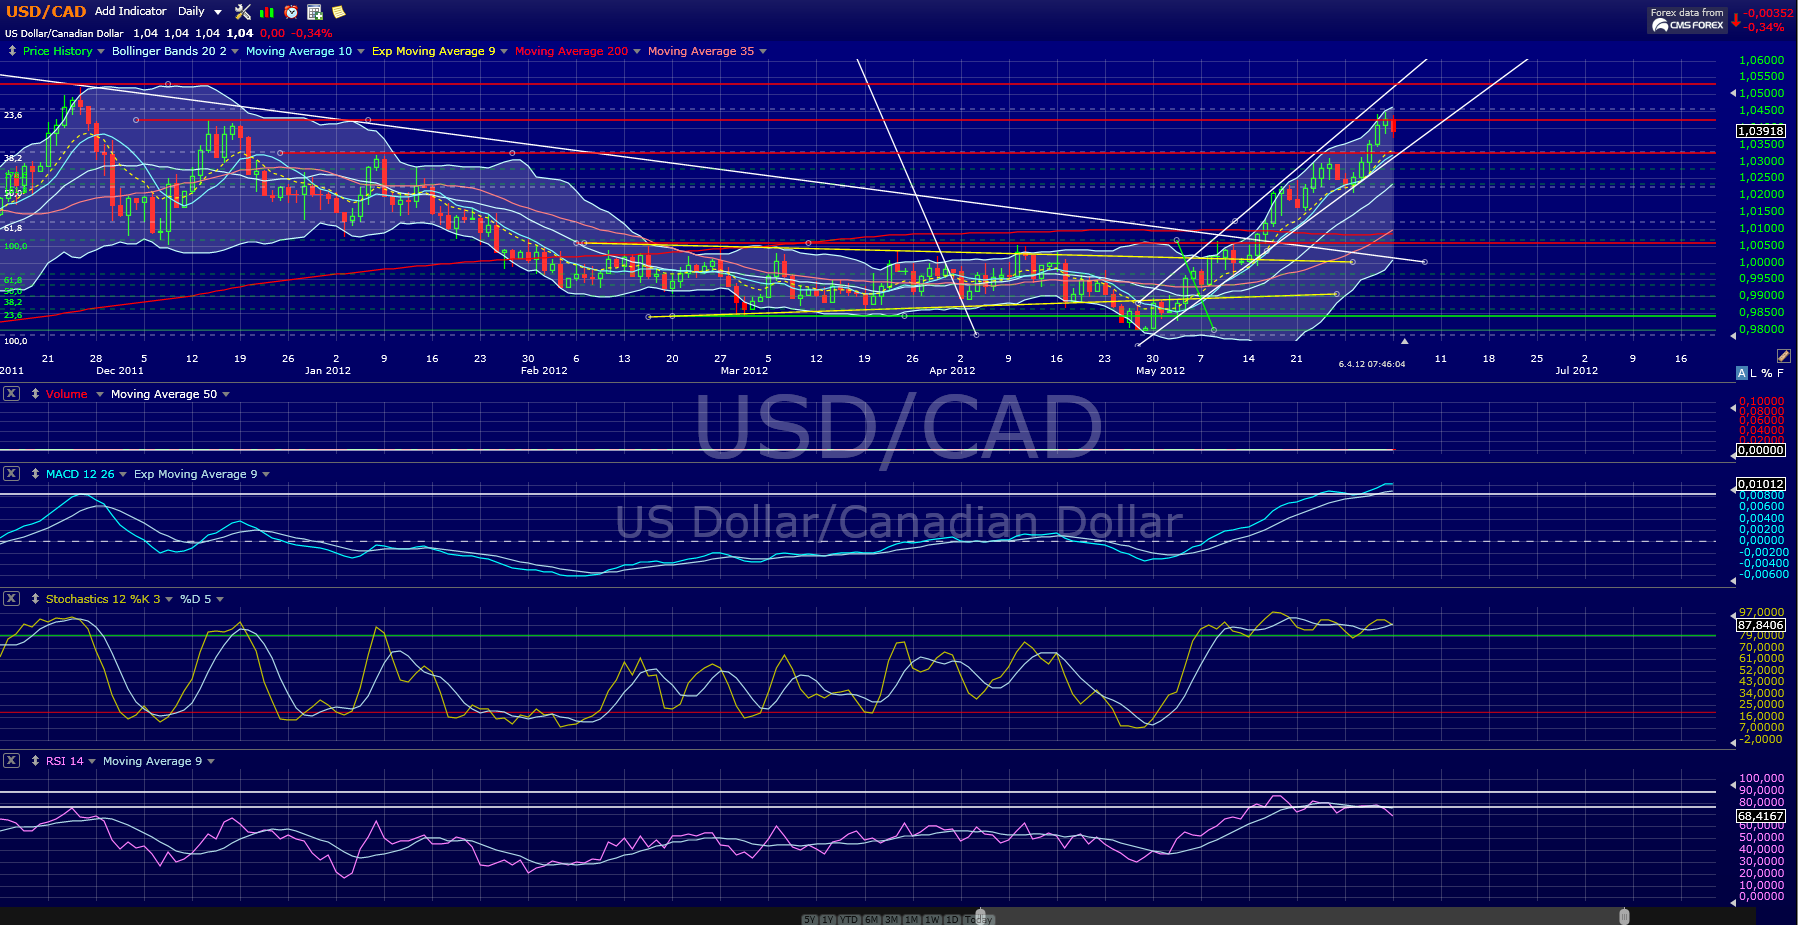Viewport: 1798px width, 925px height.
Task: Expand Exp Moving Average 9 price overlay dropdown
Action: pyautogui.click(x=504, y=51)
